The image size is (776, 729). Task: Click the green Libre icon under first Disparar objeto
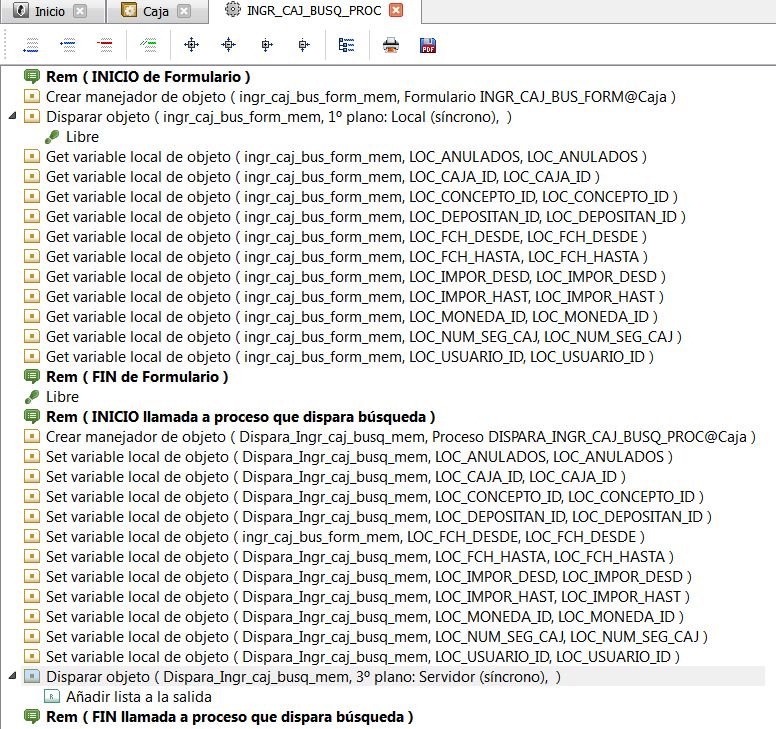click(52, 137)
